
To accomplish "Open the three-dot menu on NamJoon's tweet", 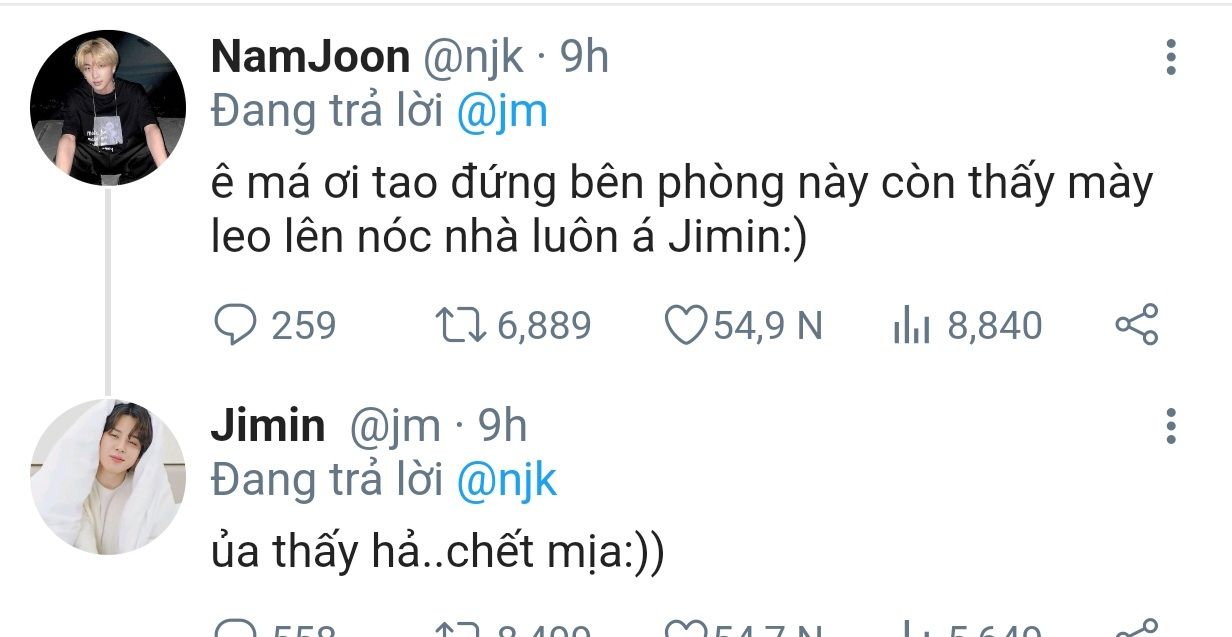I will [x=1171, y=58].
